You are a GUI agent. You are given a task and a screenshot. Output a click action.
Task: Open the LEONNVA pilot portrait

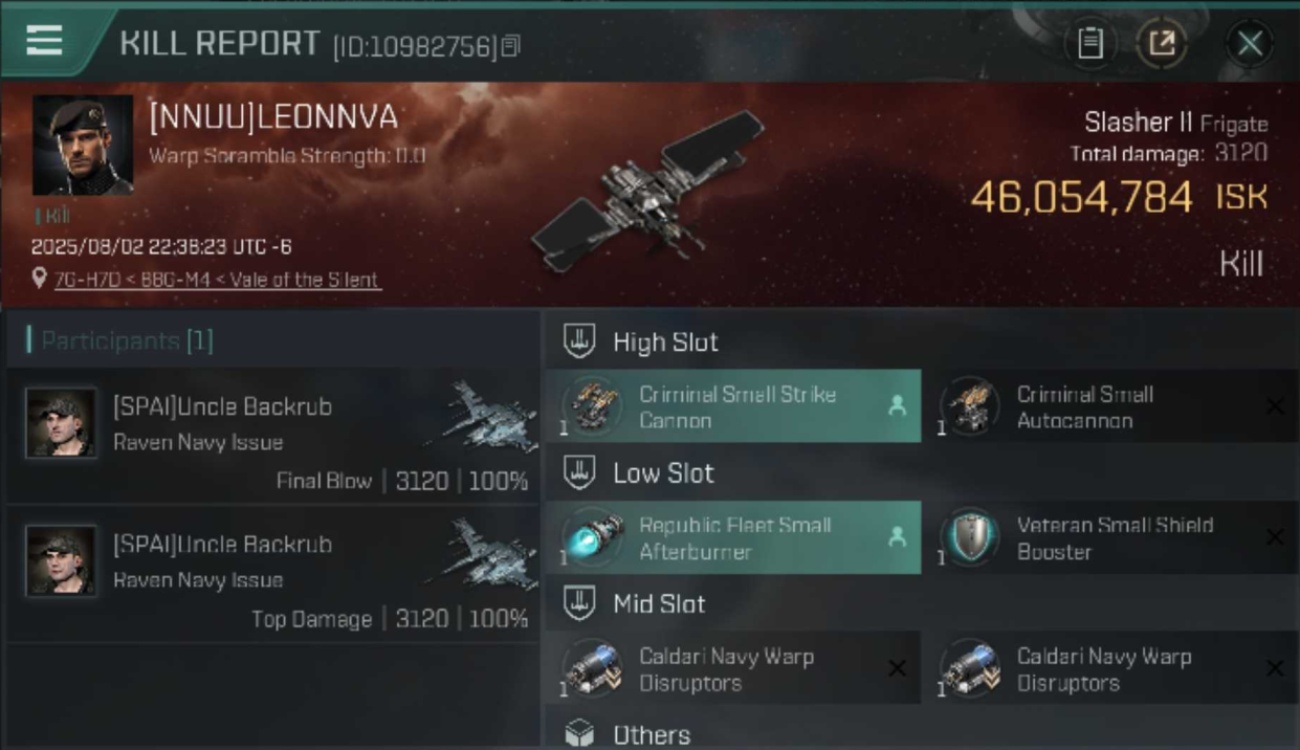coord(82,145)
